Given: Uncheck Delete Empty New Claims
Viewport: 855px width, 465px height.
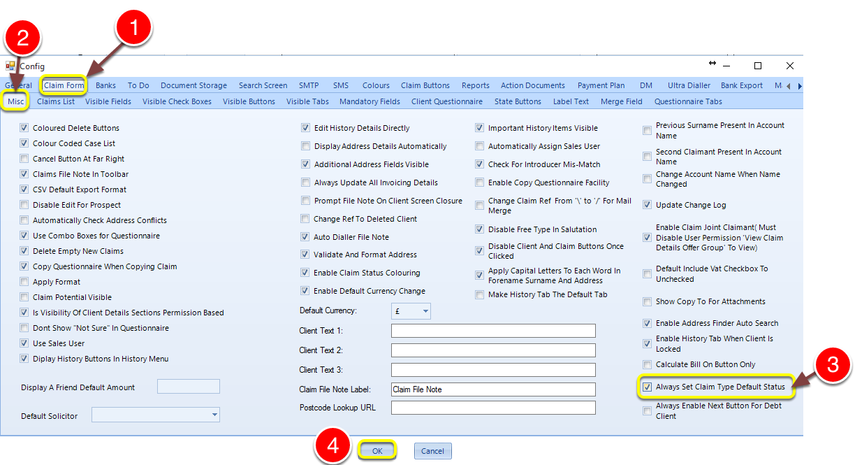Looking at the screenshot, I should (24, 251).
